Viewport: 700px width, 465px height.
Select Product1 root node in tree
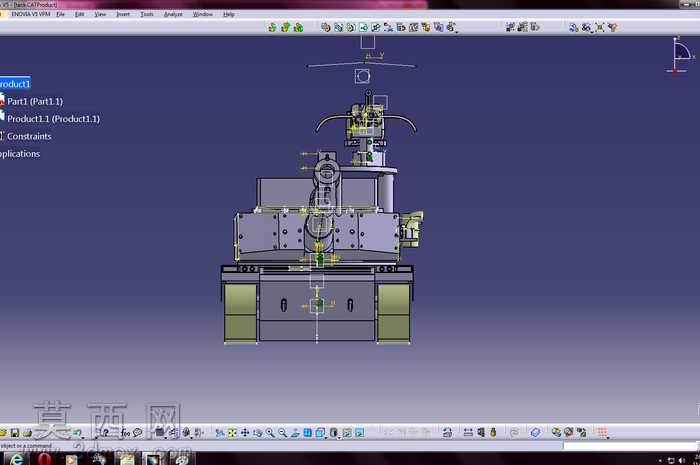tap(15, 84)
